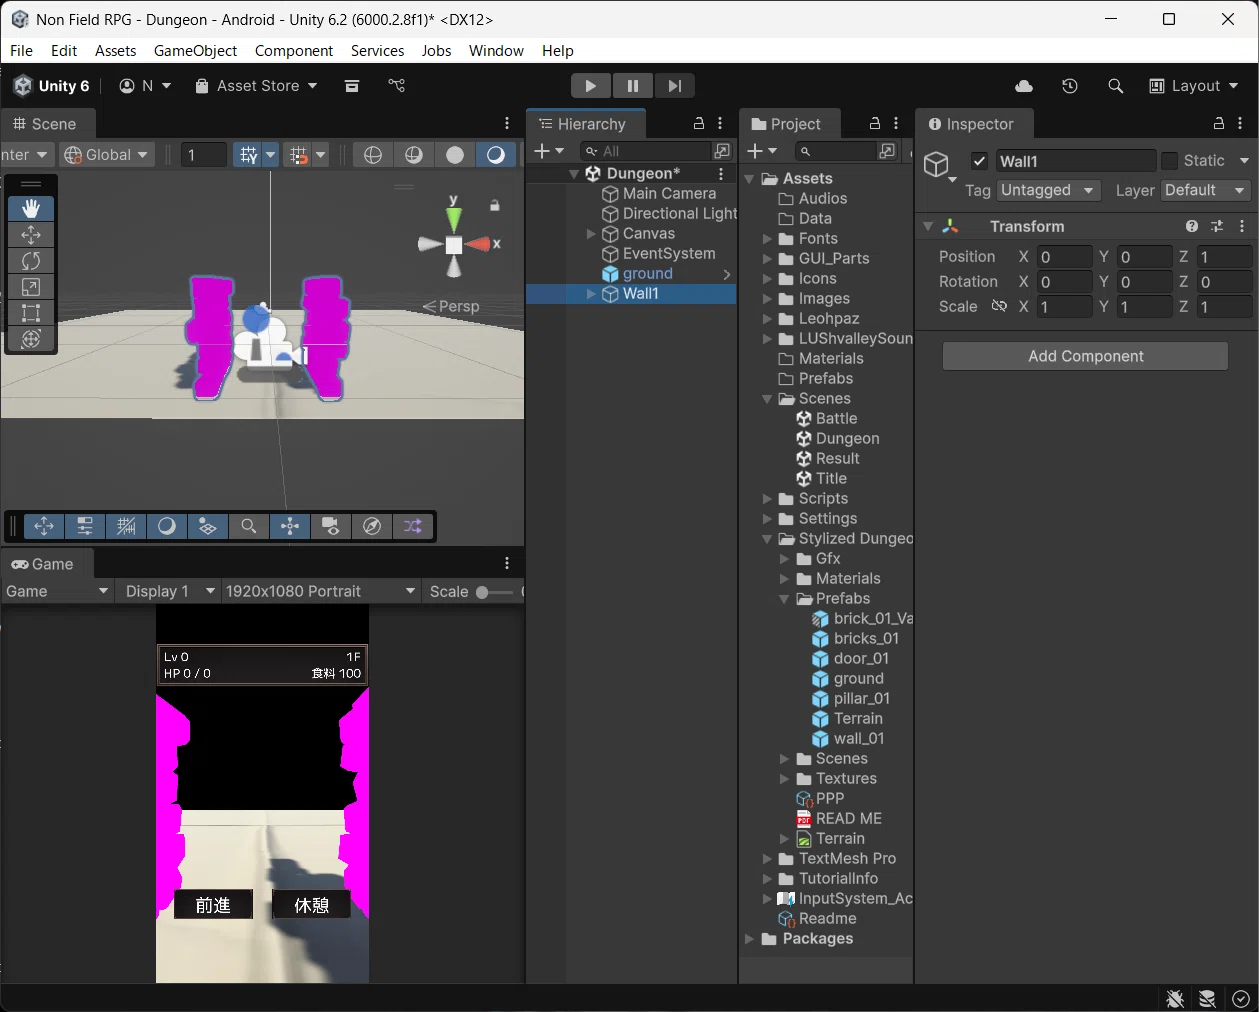
Task: Open the Component menu
Action: [294, 51]
